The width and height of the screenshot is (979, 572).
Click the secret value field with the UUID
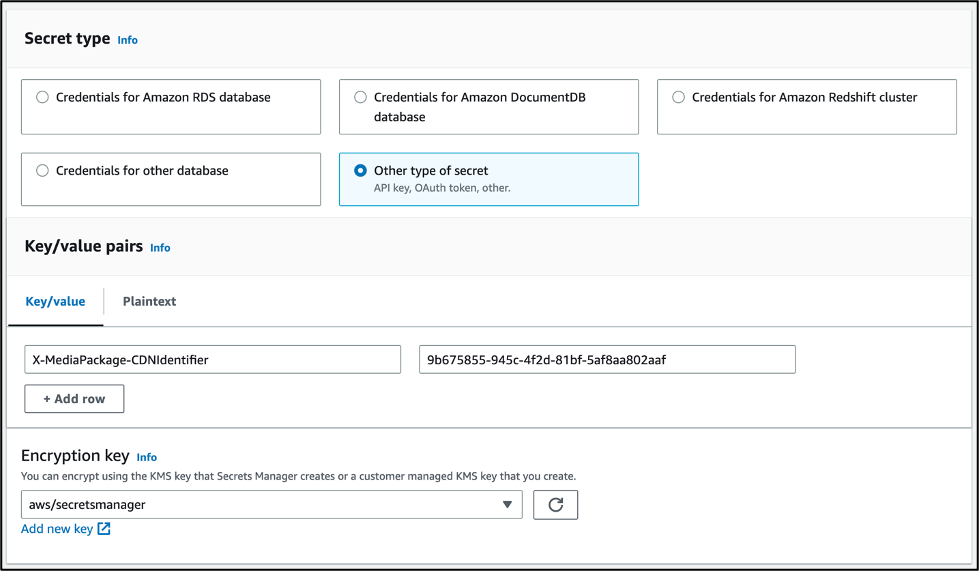606,360
